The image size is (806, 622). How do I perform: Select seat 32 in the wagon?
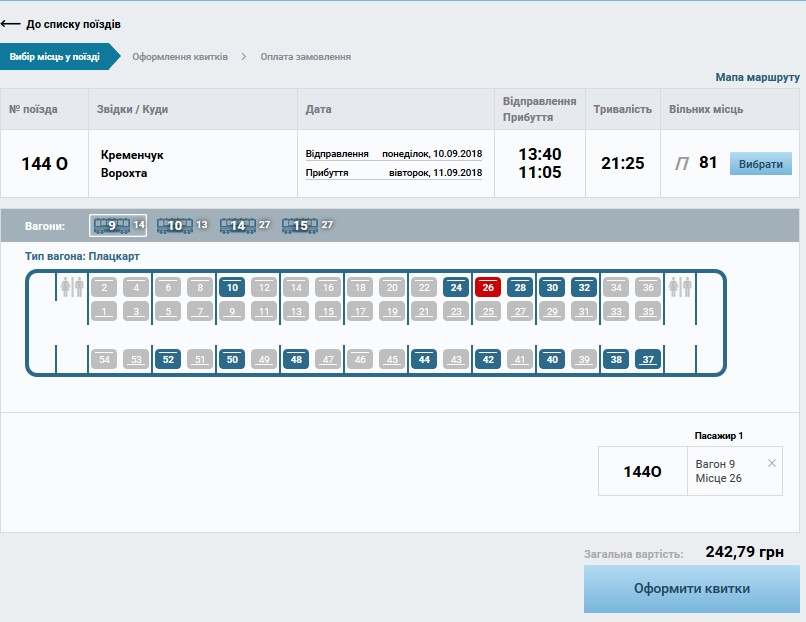click(584, 288)
